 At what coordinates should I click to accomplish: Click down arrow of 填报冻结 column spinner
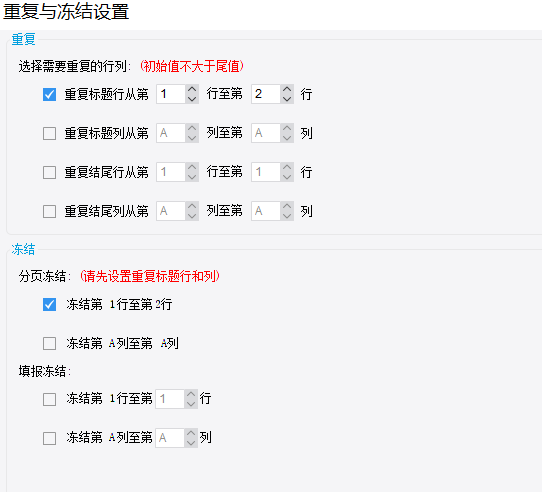point(191,443)
